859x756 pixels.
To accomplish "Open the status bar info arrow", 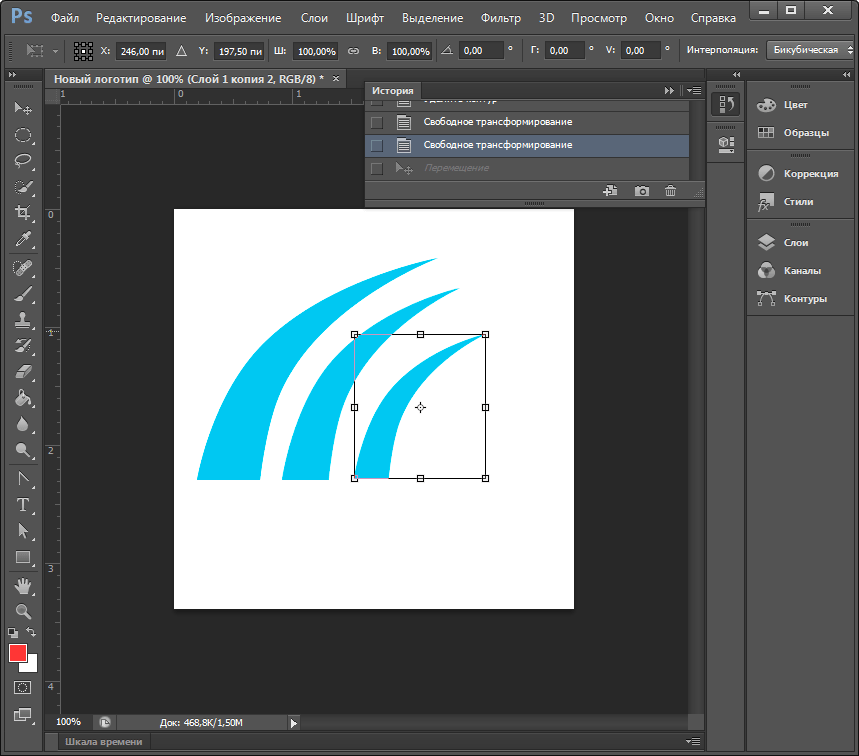I will click(x=294, y=722).
